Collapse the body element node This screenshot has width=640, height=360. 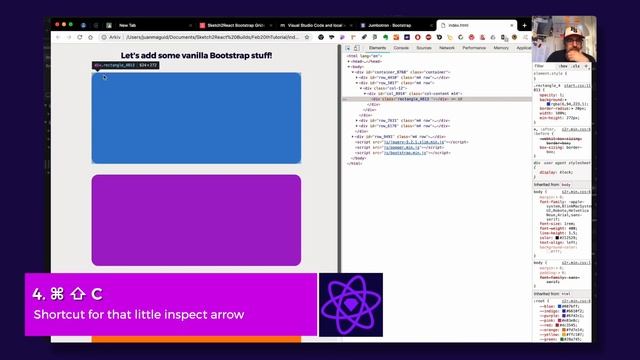tap(349, 67)
